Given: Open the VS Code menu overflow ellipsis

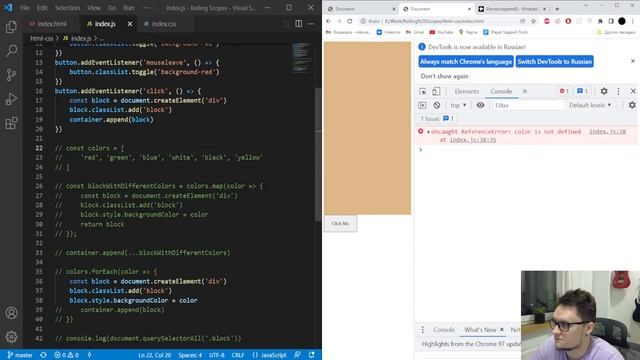Looking at the screenshot, I should point(147,8).
